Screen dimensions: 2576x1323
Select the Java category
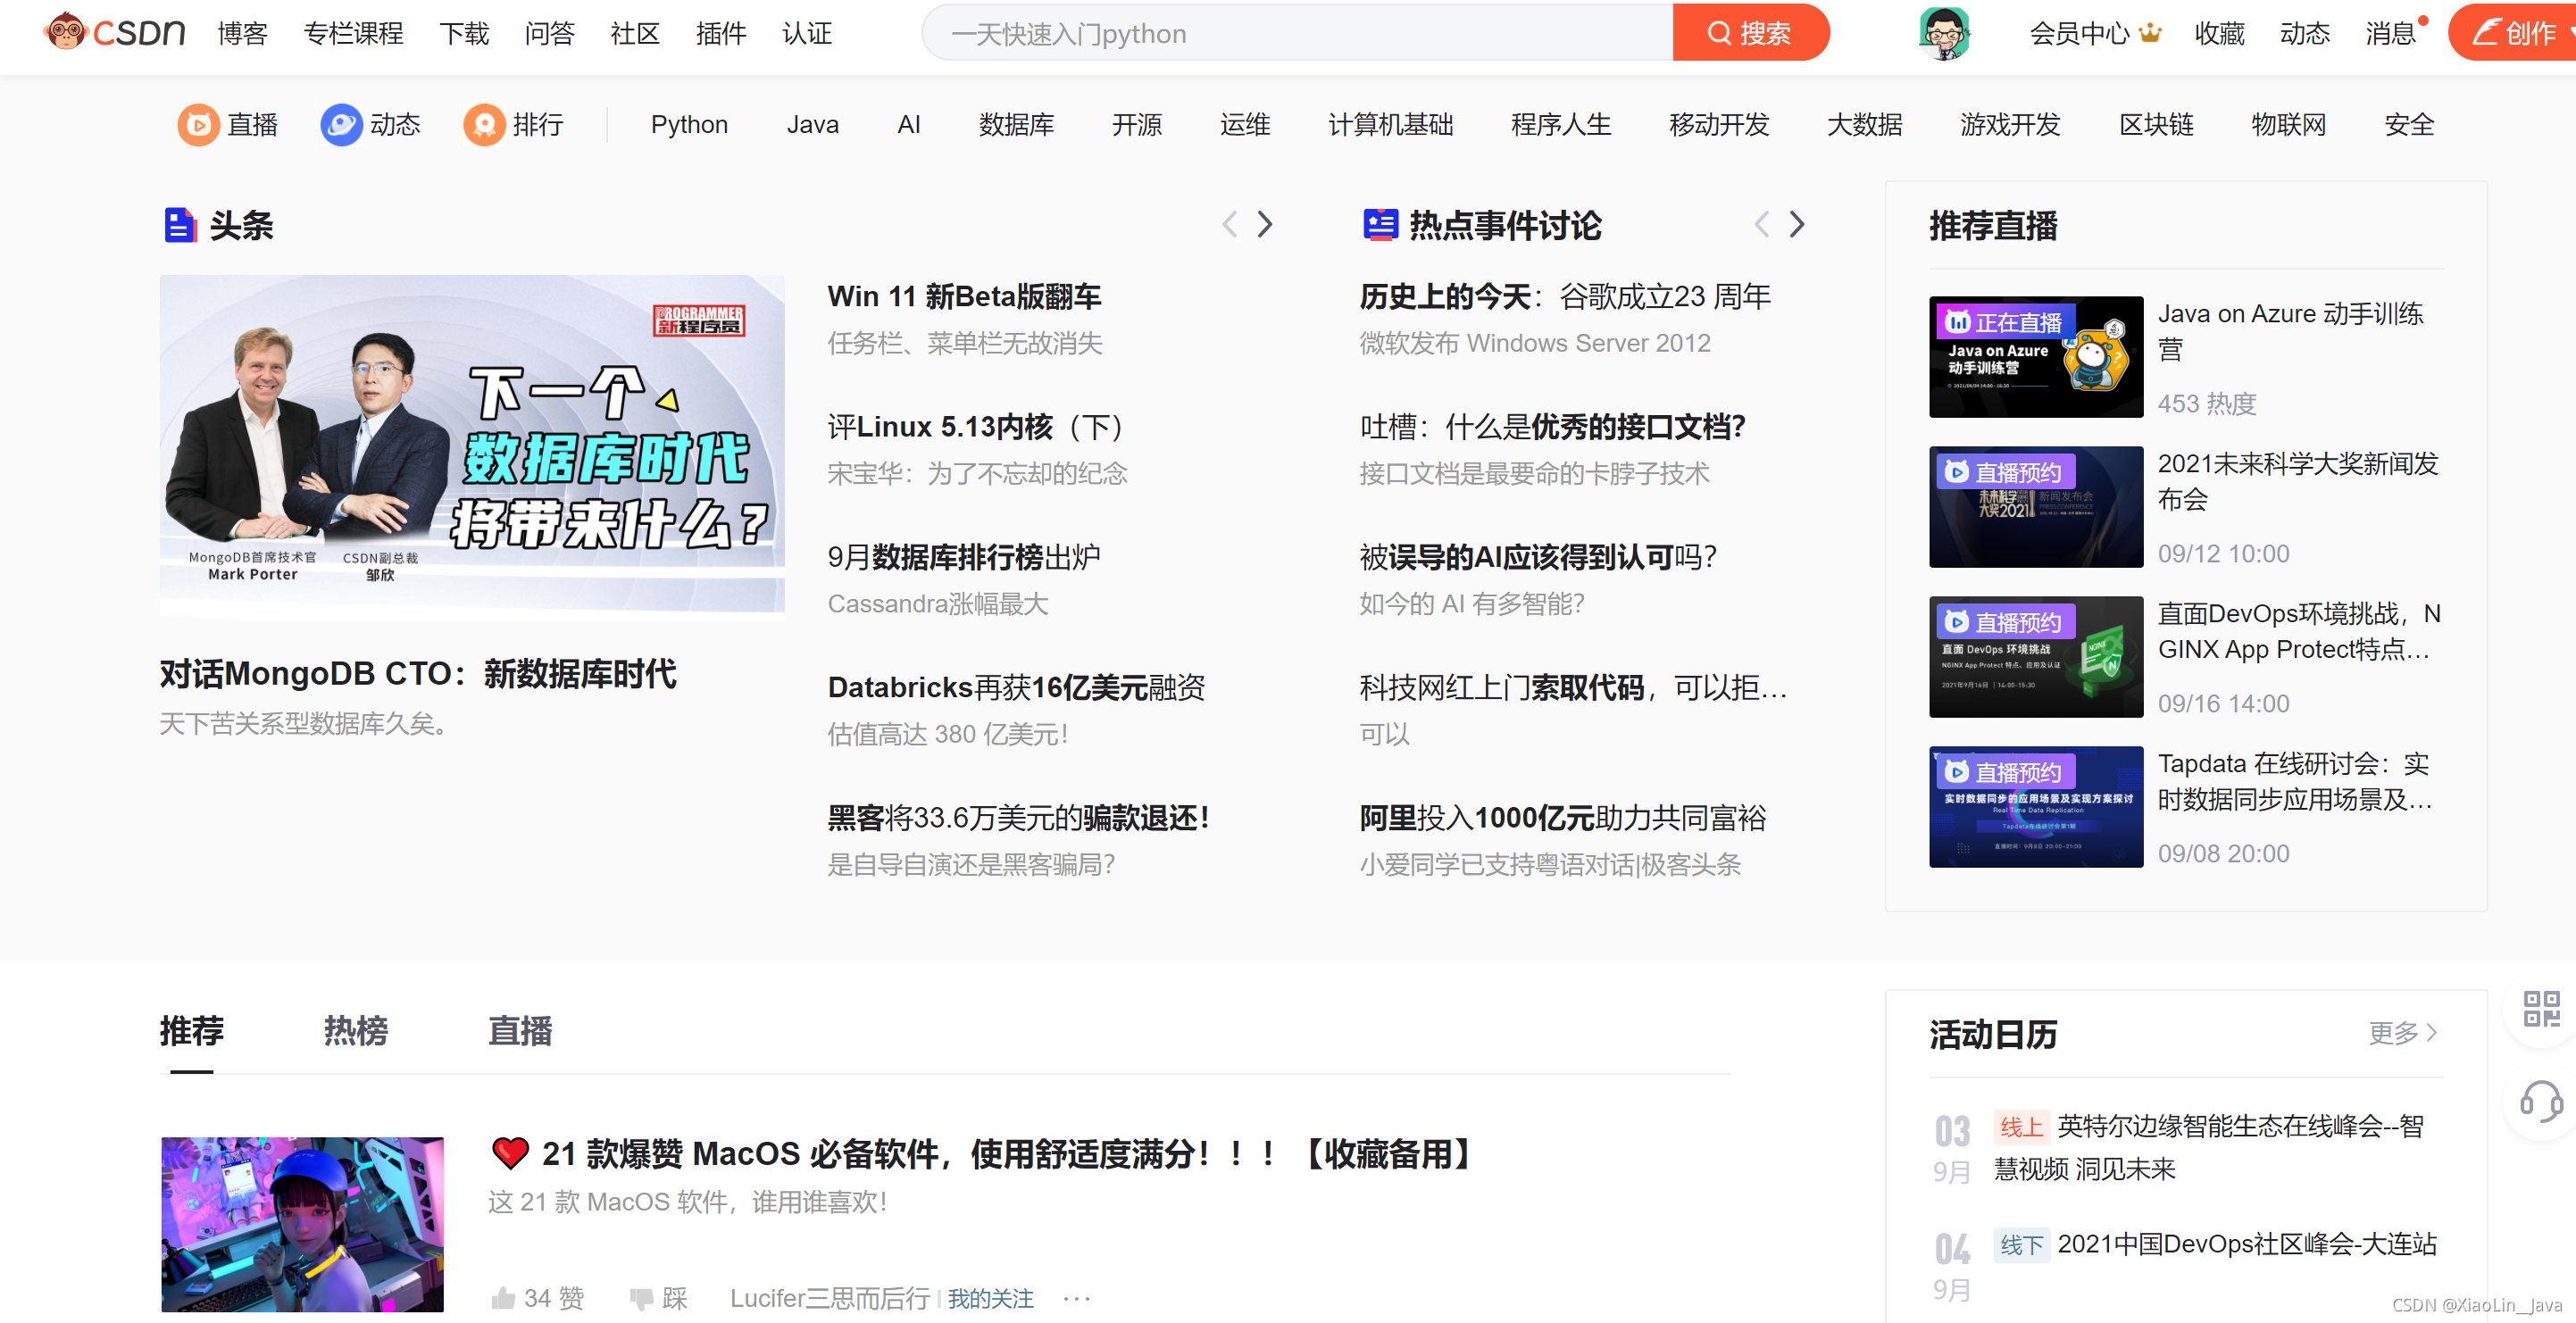point(812,125)
